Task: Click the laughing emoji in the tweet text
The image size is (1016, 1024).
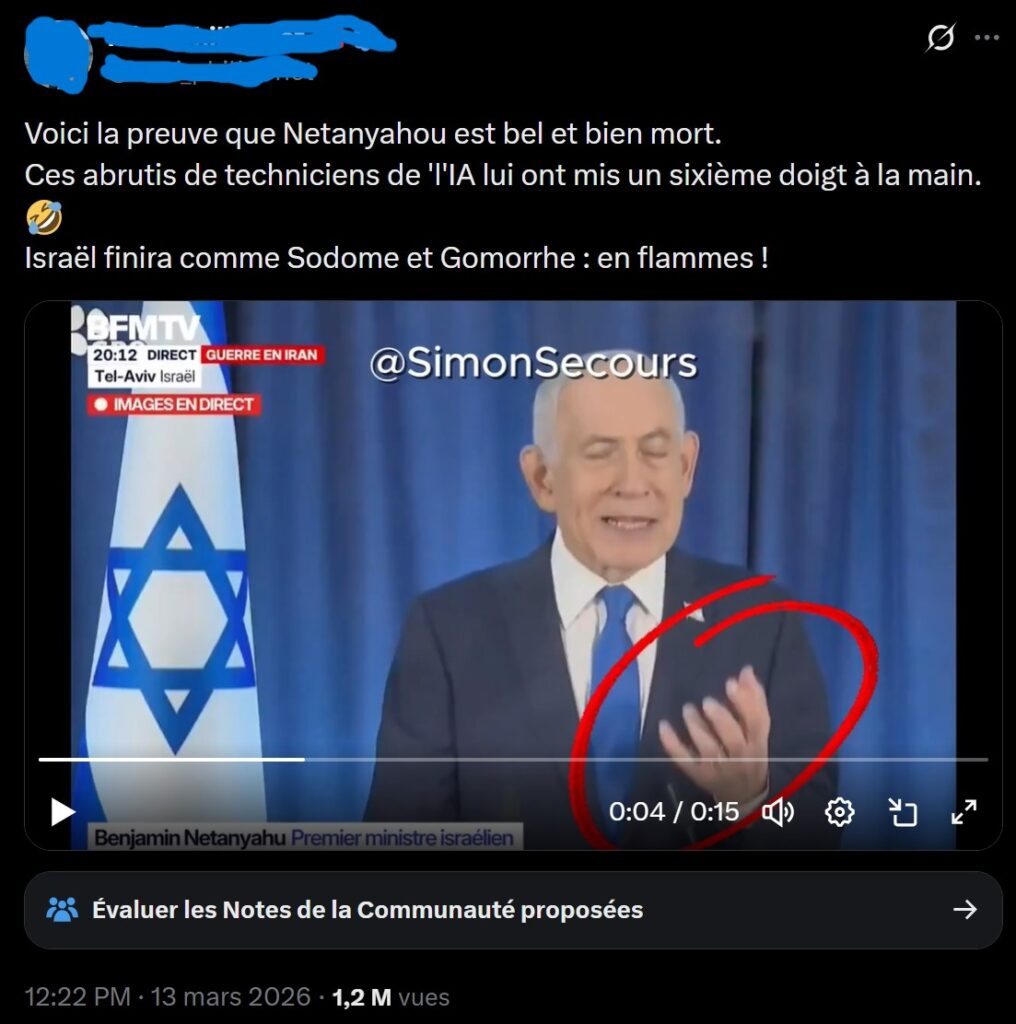Action: tap(44, 217)
